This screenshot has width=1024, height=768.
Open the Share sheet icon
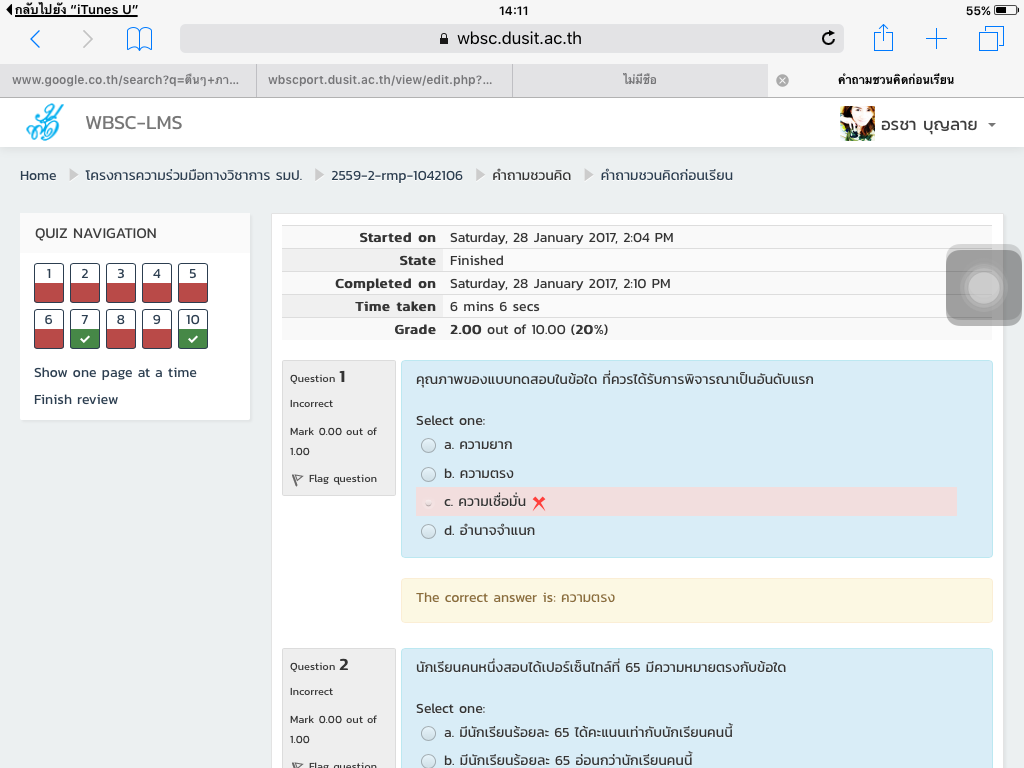coord(883,39)
